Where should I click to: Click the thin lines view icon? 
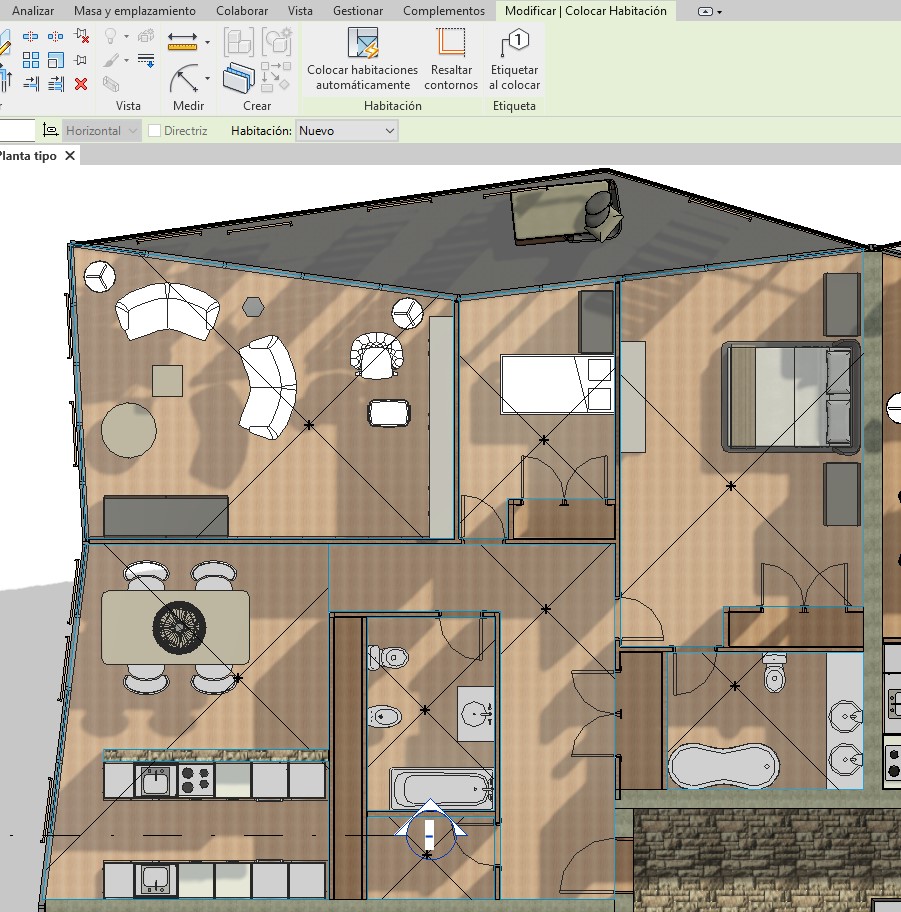point(146,60)
